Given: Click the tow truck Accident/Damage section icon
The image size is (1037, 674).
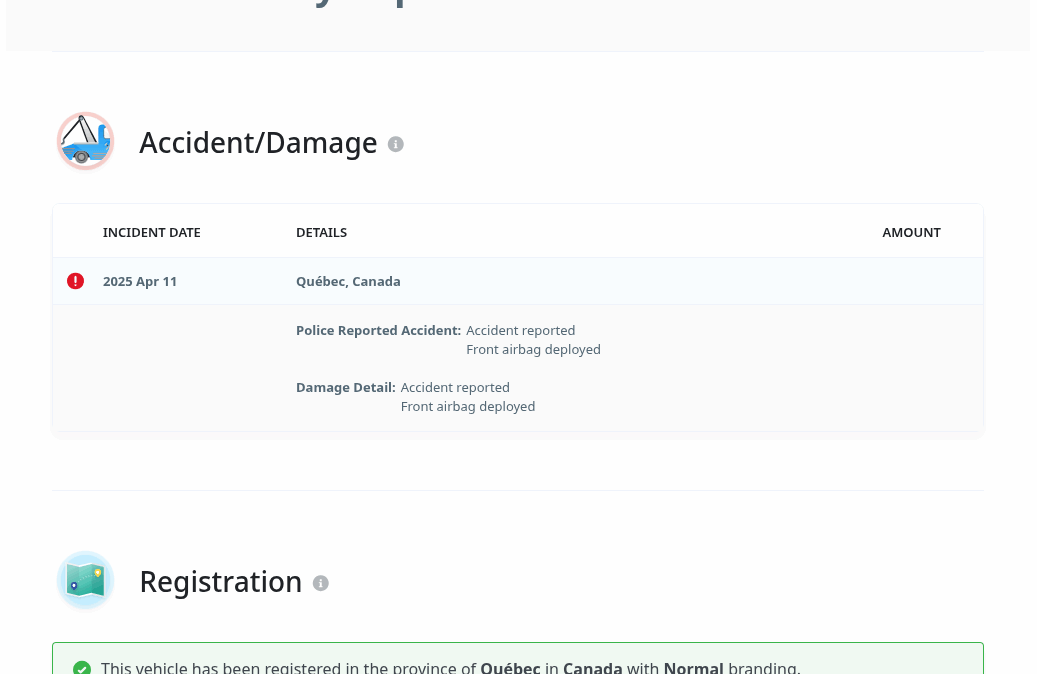Looking at the screenshot, I should pos(85,141).
